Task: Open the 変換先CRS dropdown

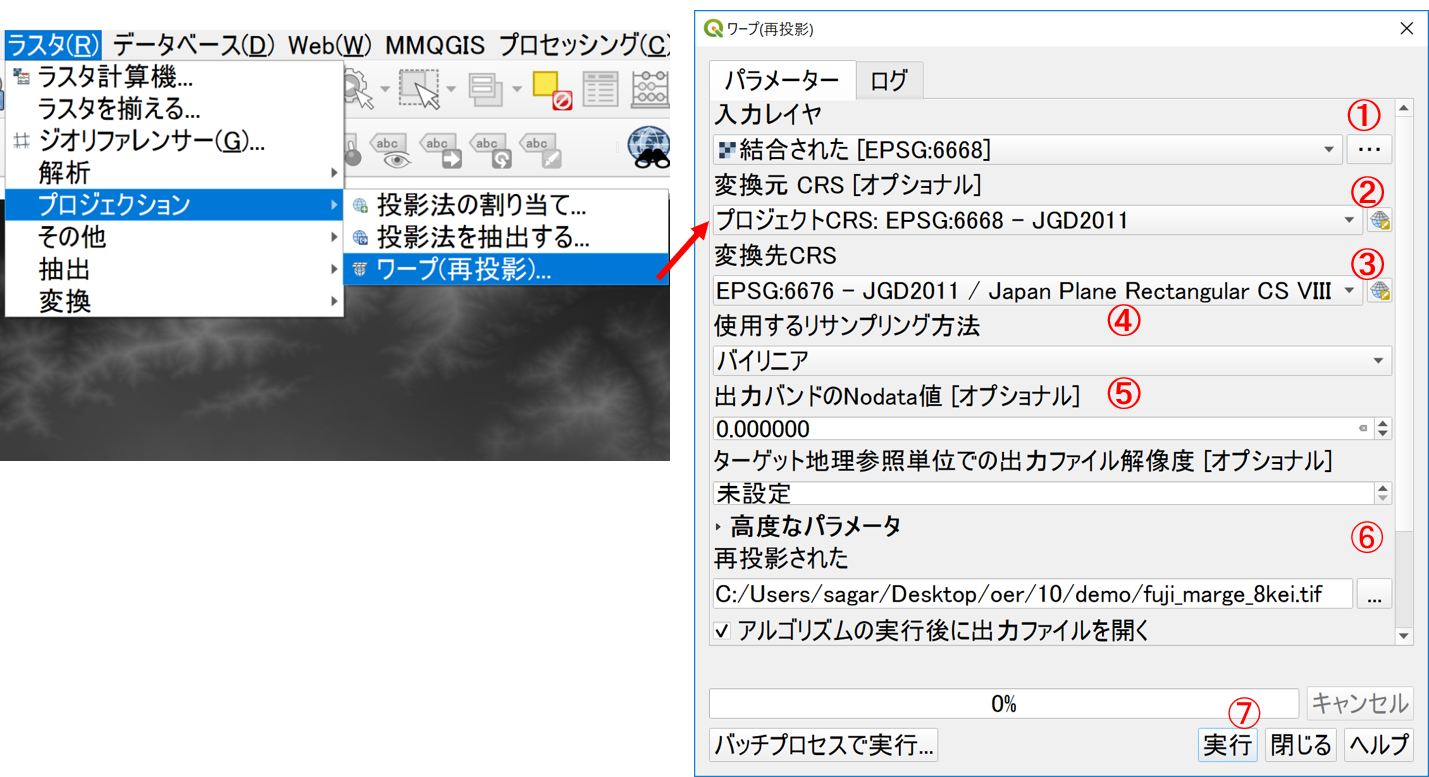Action: 1037,291
